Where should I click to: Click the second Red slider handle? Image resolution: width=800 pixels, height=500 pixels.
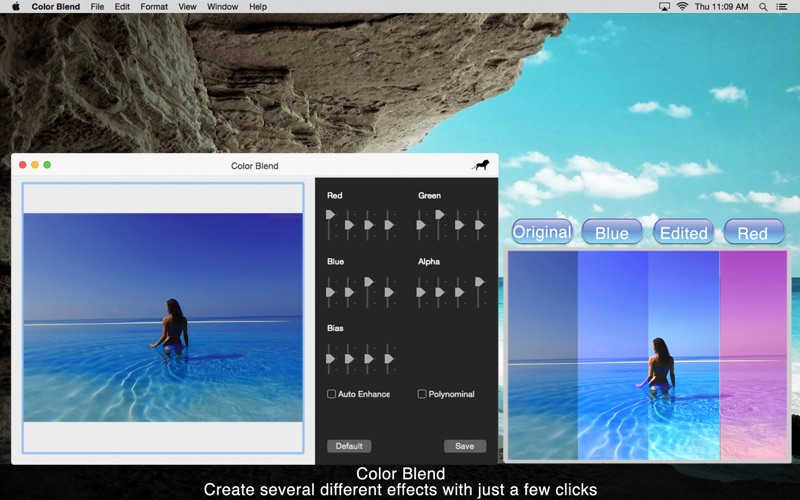(349, 224)
